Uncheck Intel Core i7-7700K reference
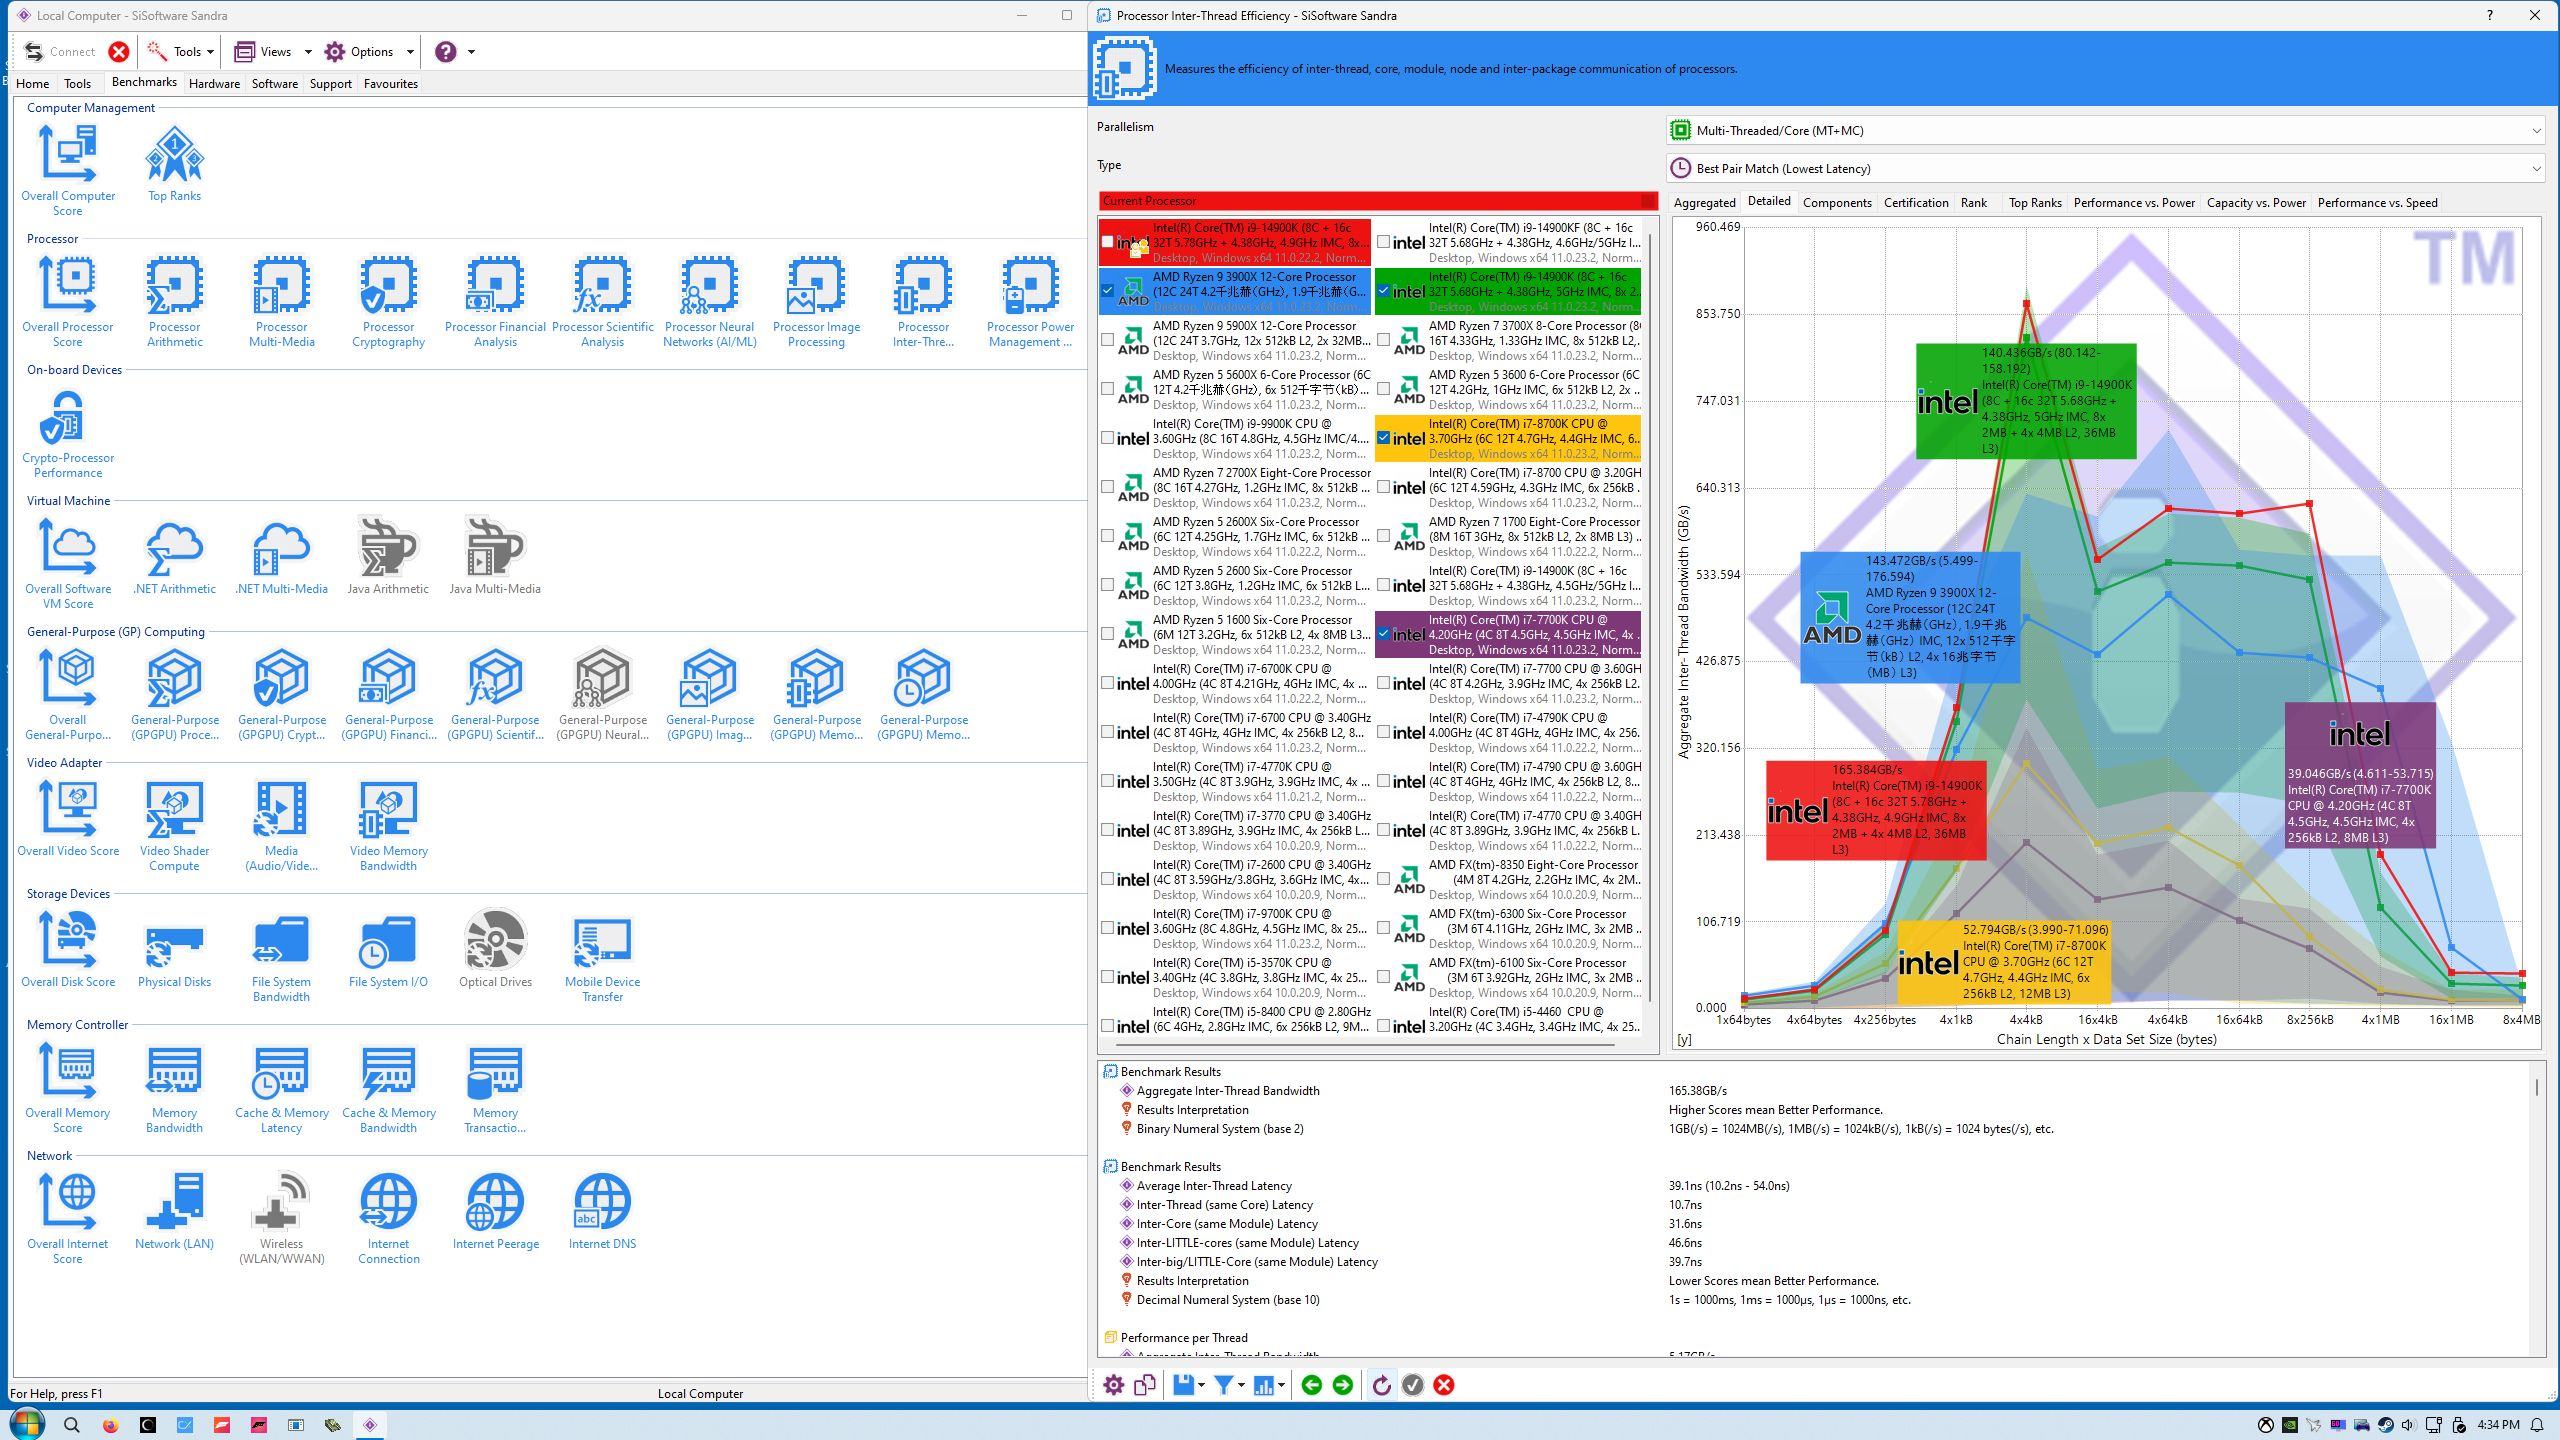This screenshot has width=2560, height=1440. (x=1383, y=634)
